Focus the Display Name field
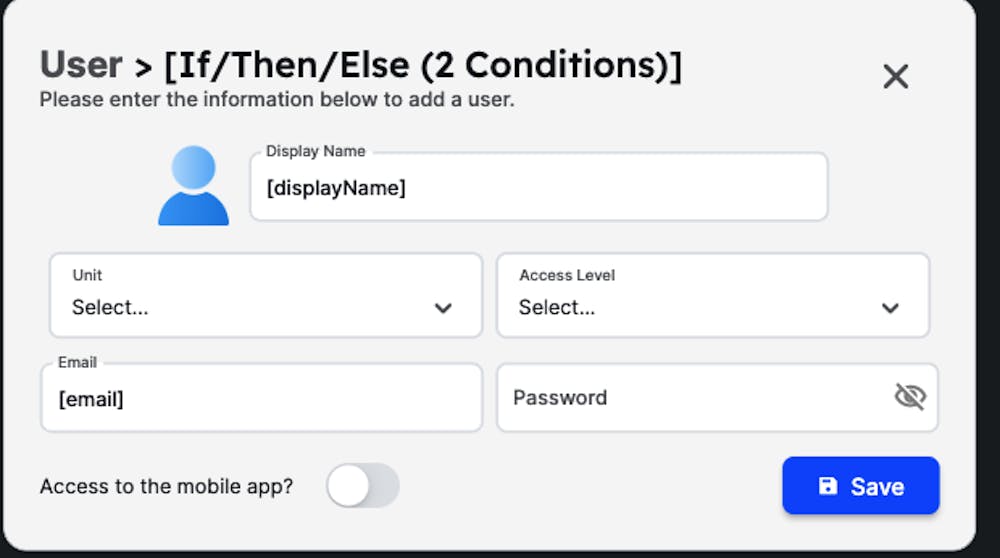The image size is (1000, 558). click(539, 187)
